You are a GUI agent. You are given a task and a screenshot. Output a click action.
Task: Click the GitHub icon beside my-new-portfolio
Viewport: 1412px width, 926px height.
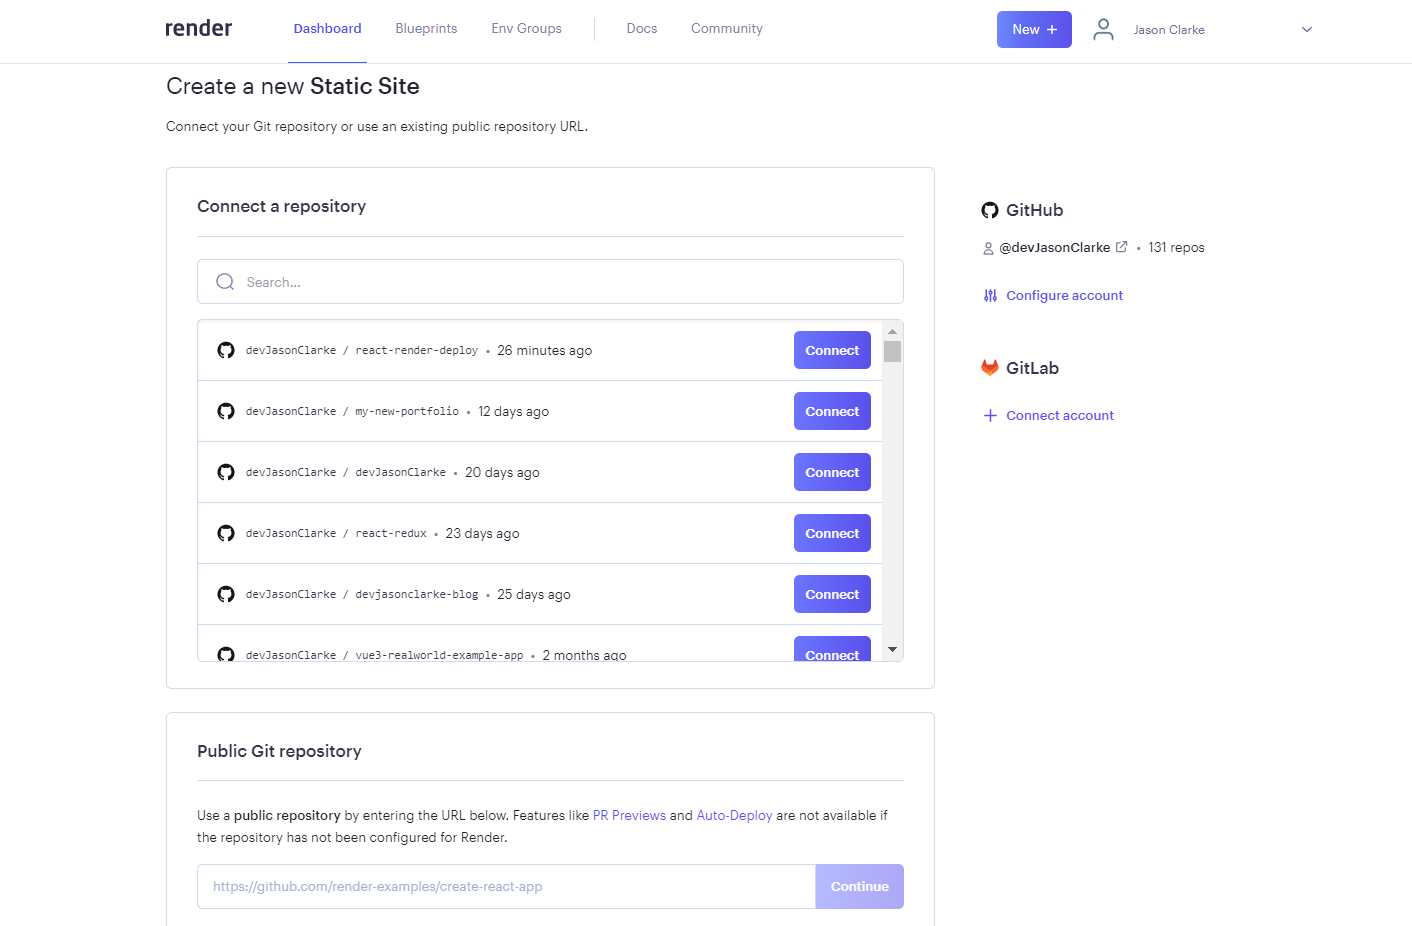point(226,411)
